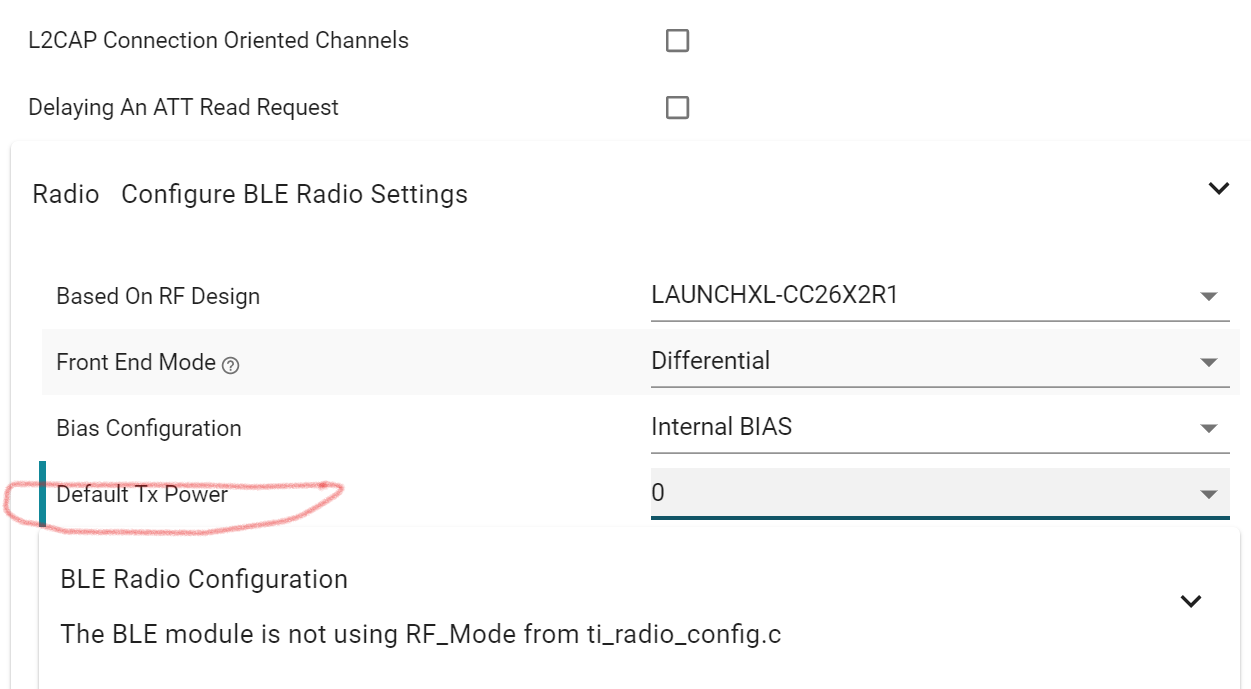Click the BLE Radio Configuration heading

pyautogui.click(x=204, y=579)
